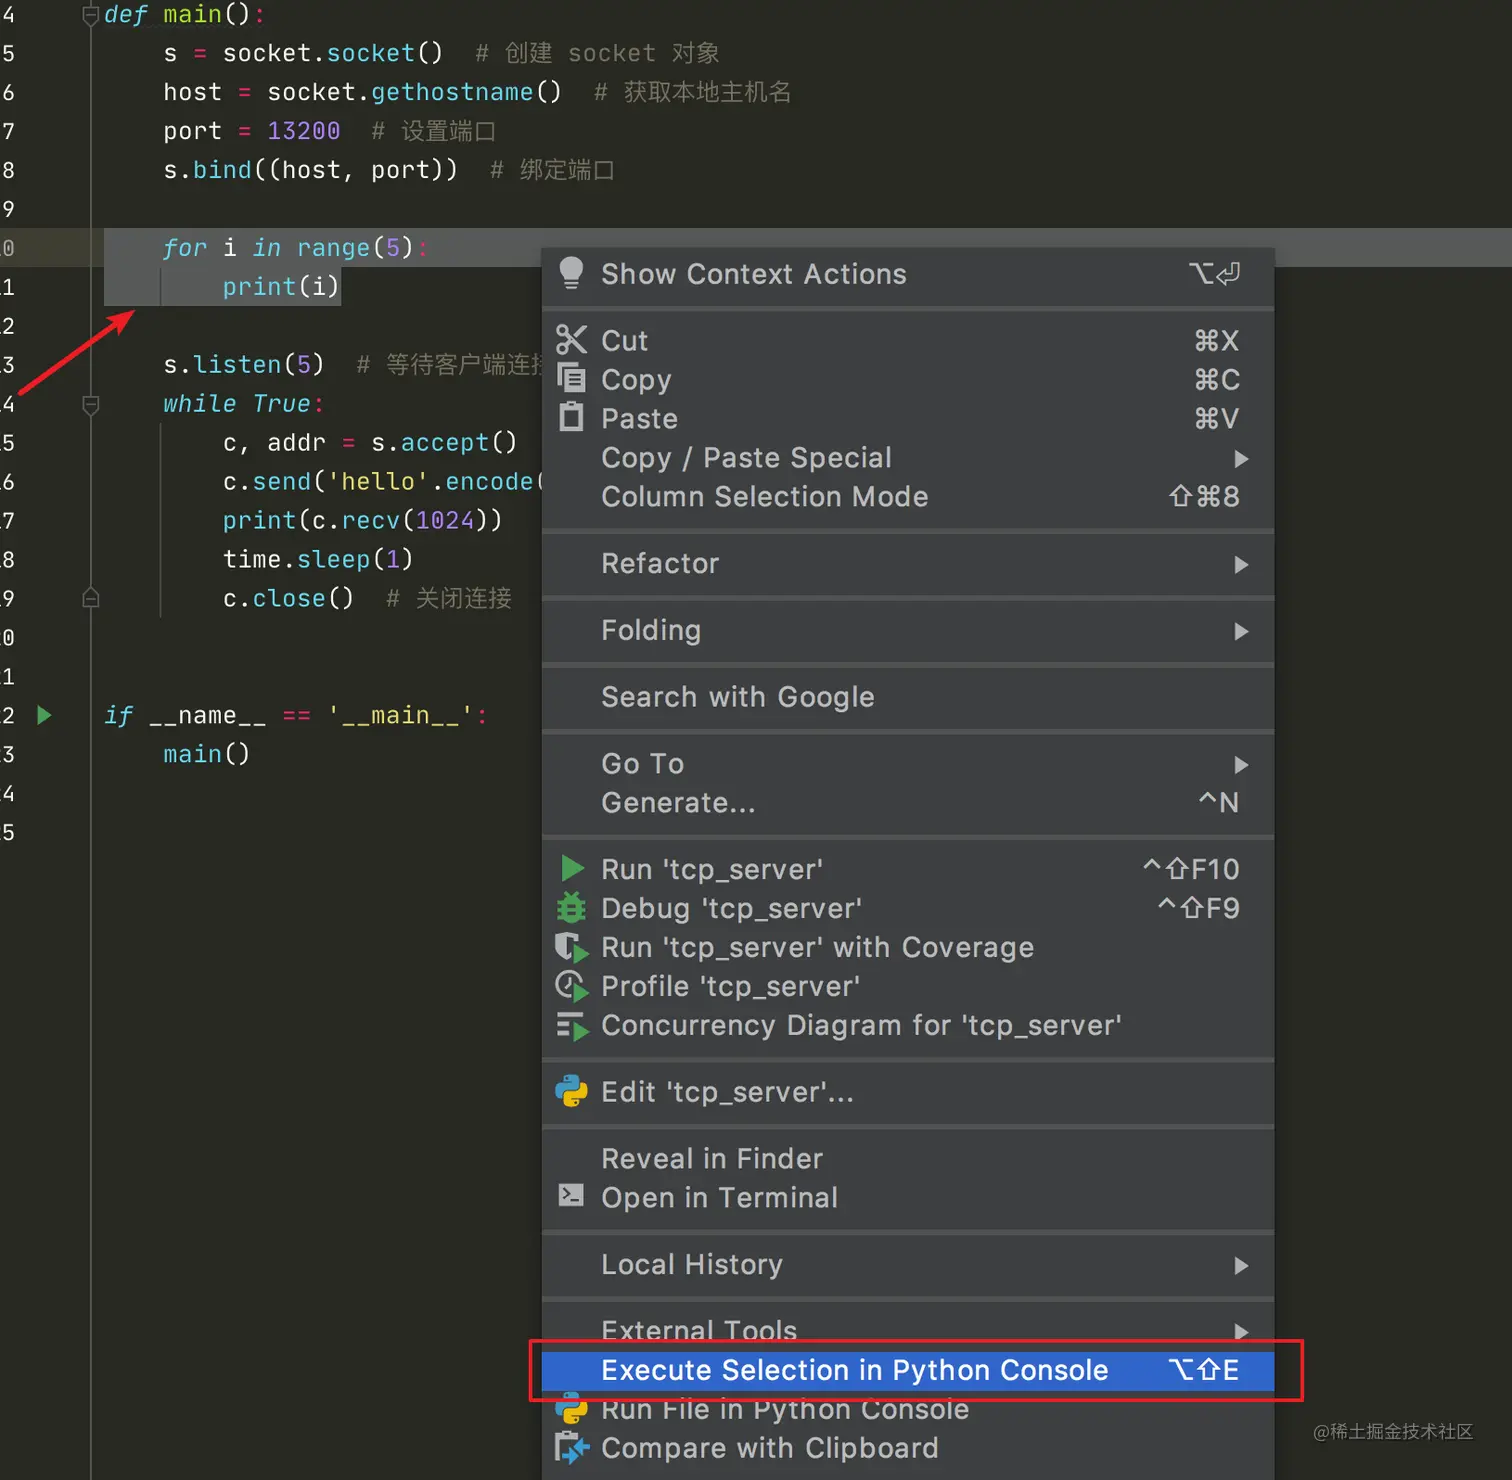Click the Paste clipboard icon
This screenshot has height=1480, width=1512.
(x=571, y=416)
